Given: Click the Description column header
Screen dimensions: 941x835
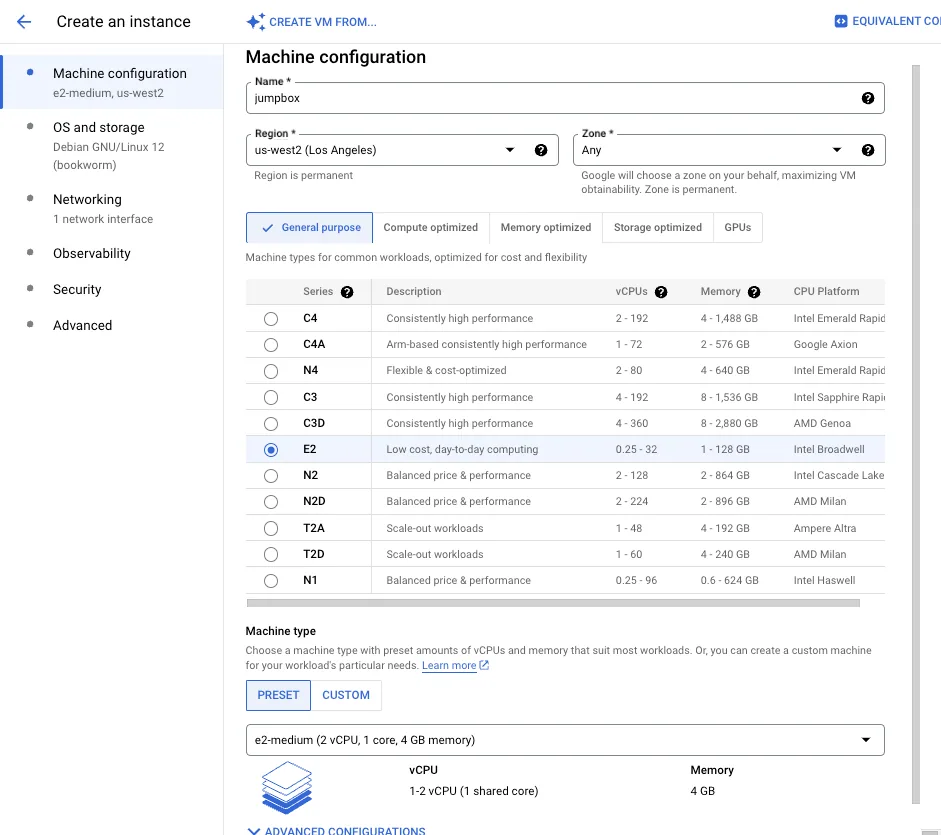Looking at the screenshot, I should click(413, 292).
